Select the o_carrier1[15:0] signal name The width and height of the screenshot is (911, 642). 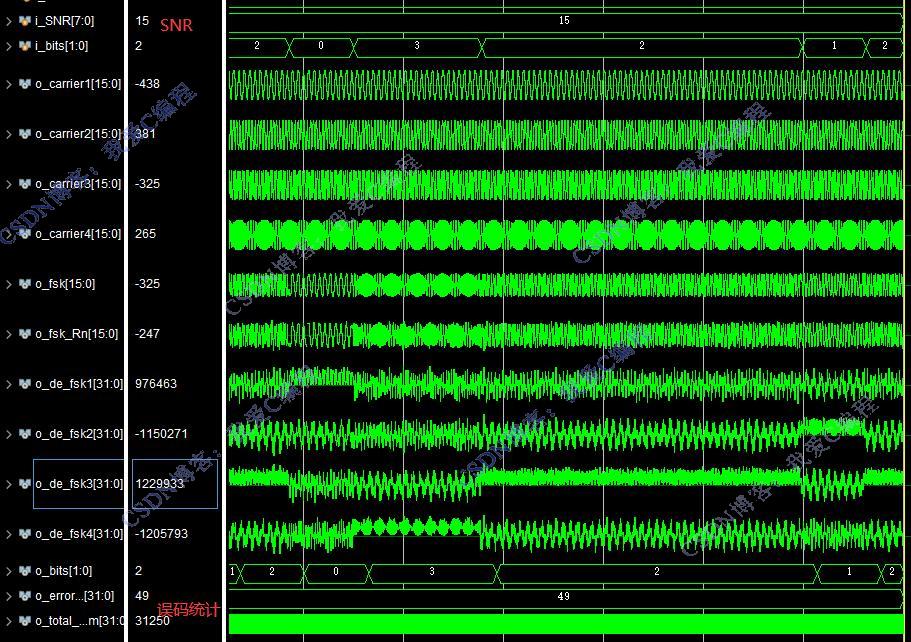point(78,84)
